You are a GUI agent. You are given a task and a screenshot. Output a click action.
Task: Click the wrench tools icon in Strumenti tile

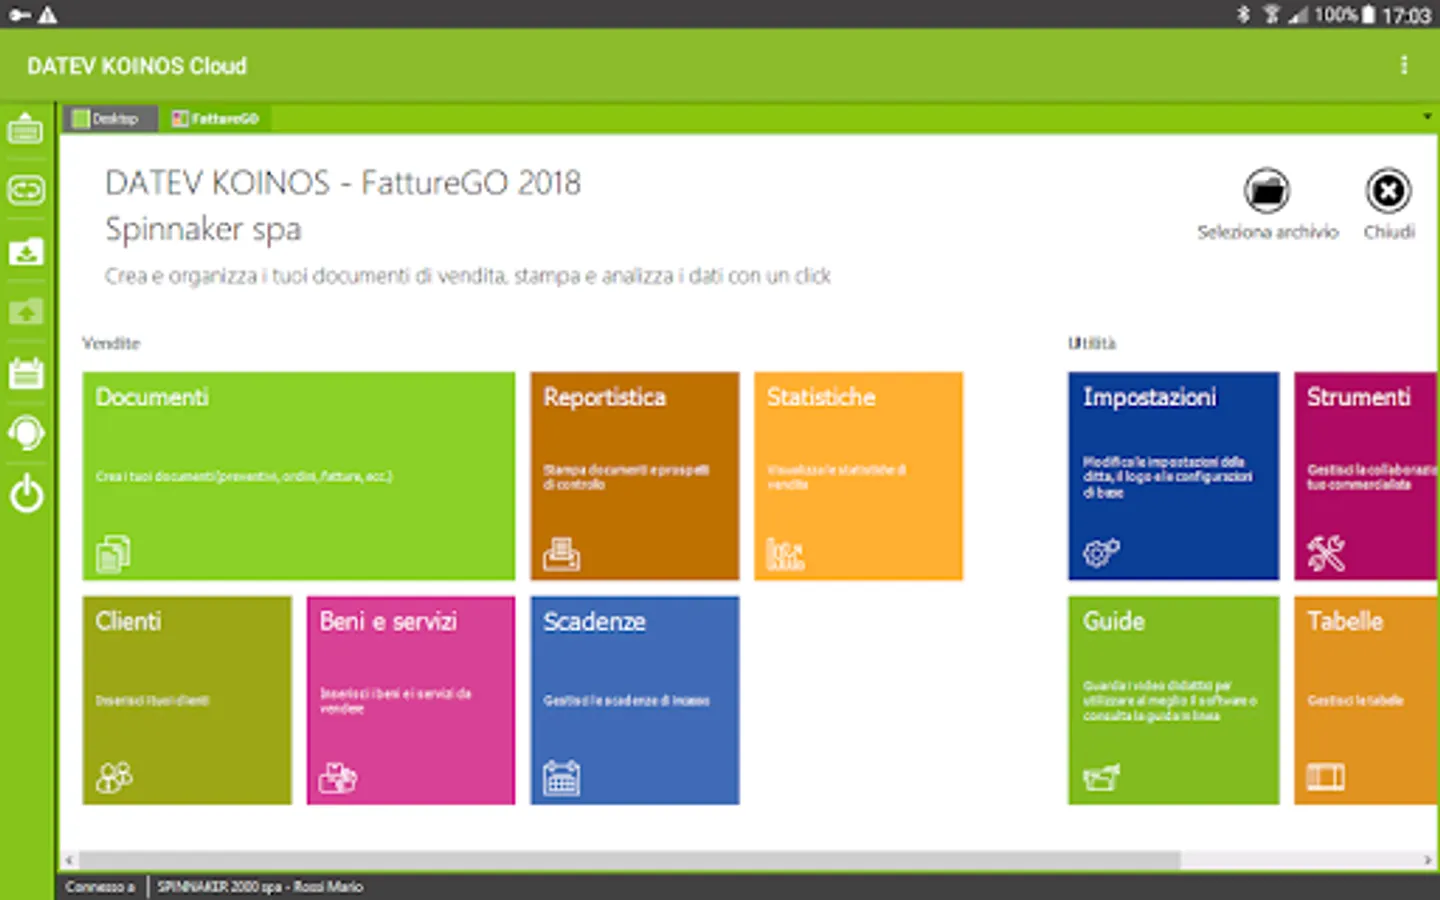tap(1326, 553)
